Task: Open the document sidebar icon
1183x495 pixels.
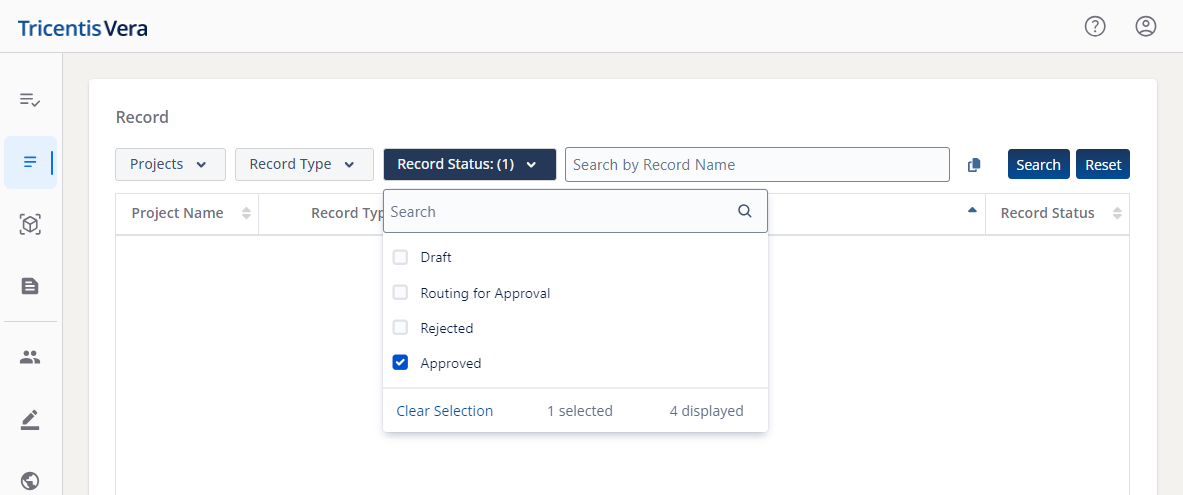Action: click(30, 286)
